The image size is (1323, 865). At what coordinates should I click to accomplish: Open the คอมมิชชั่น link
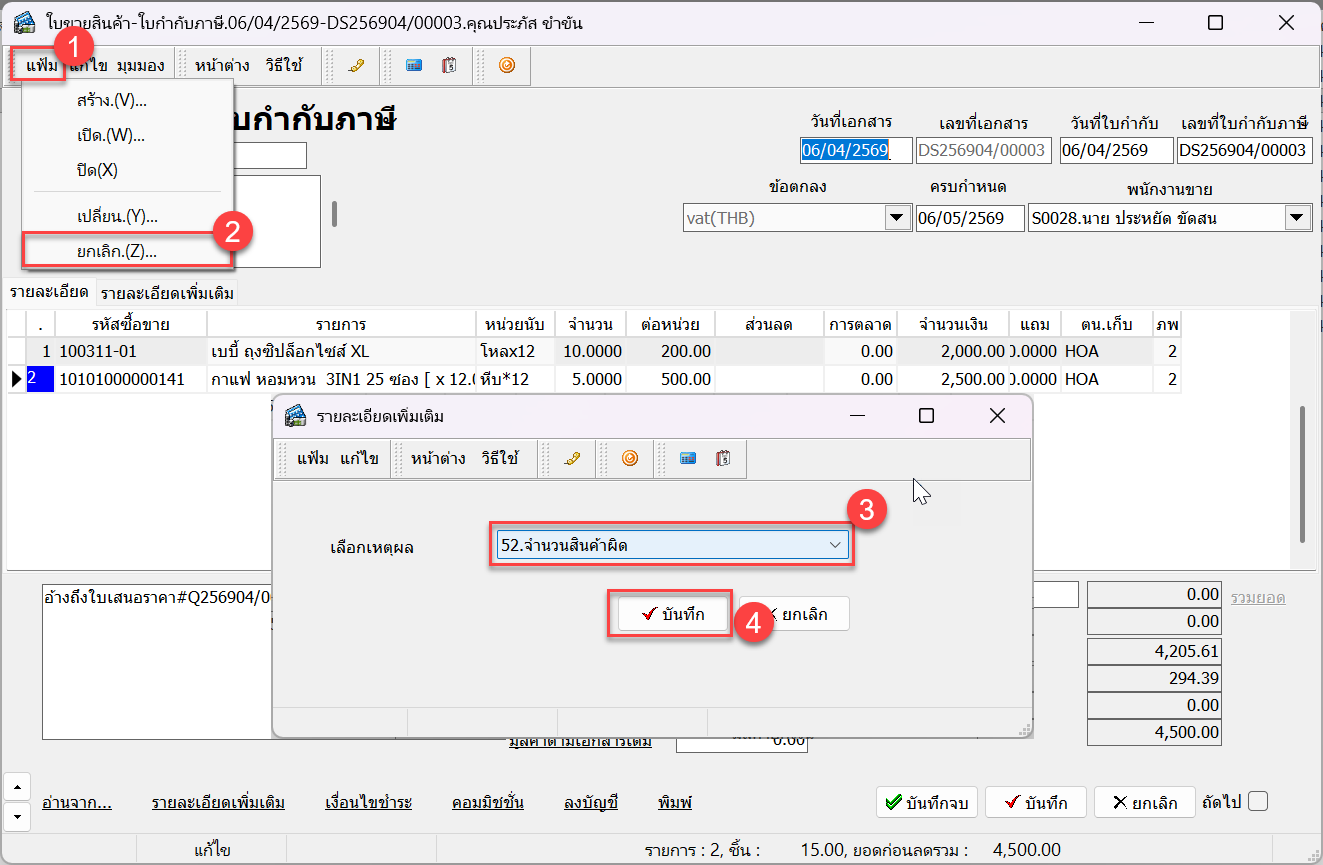487,802
